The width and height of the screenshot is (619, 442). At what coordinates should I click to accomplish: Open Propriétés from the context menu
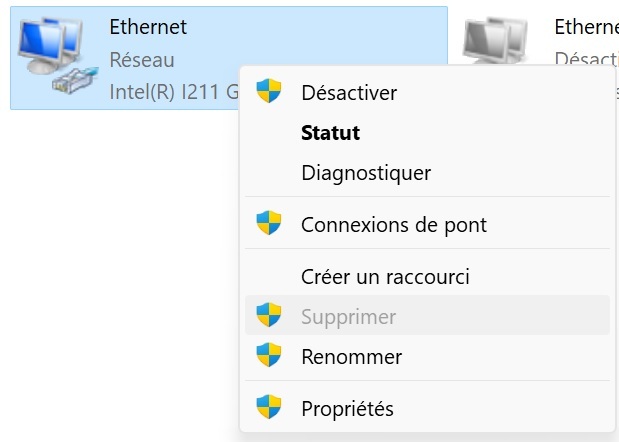coord(428,408)
